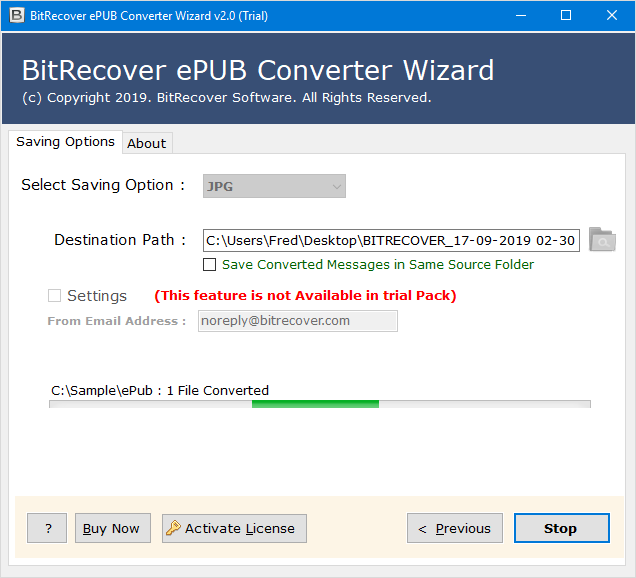Click the Activate License button label
Screen dimensions: 636x578
[240, 529]
